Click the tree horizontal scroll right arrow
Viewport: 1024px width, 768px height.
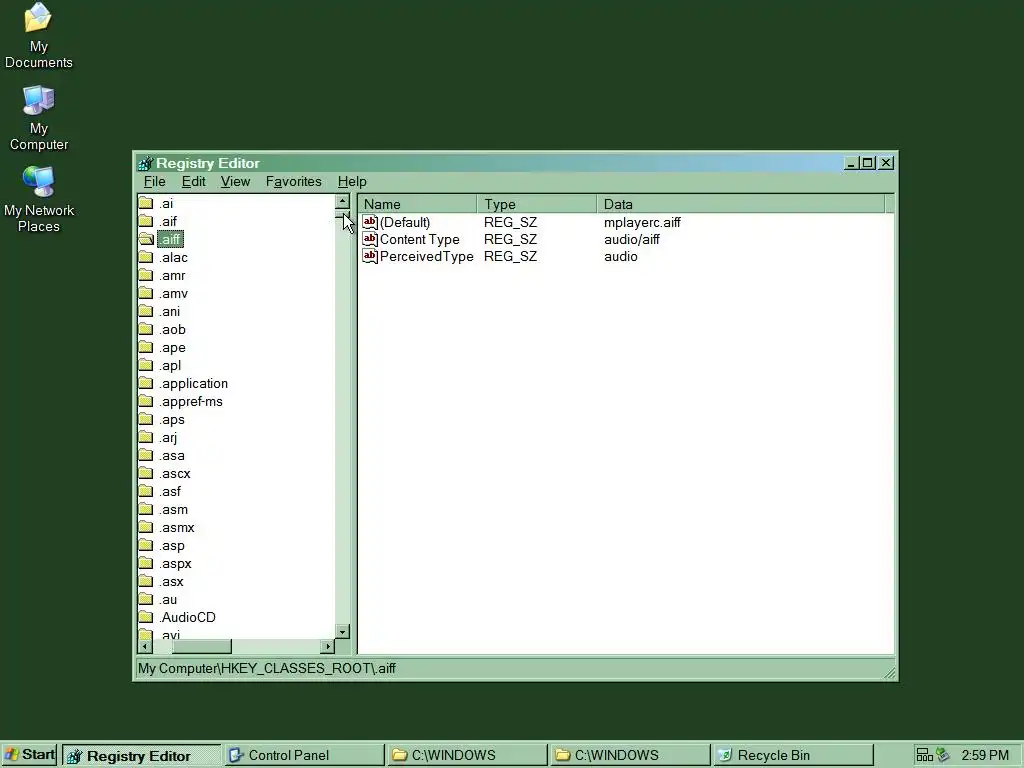(x=327, y=647)
